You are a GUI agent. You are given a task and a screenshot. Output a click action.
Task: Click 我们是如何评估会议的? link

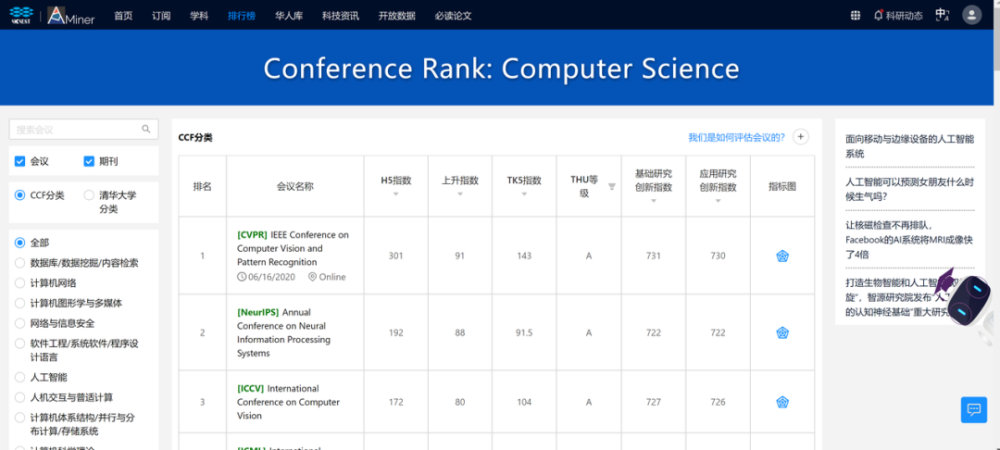[x=736, y=137]
